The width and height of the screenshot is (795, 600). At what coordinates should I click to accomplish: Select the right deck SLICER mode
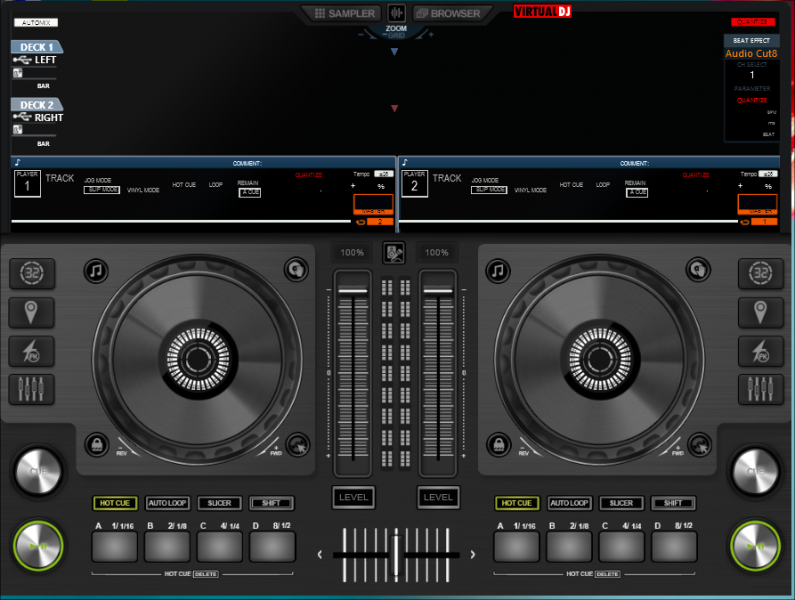(622, 503)
